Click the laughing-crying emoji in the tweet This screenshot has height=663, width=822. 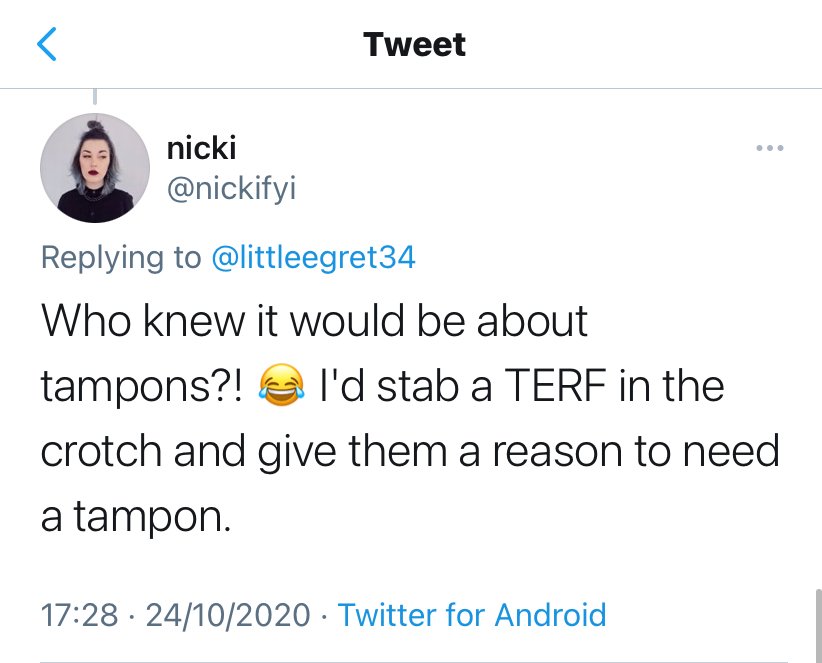(282, 388)
